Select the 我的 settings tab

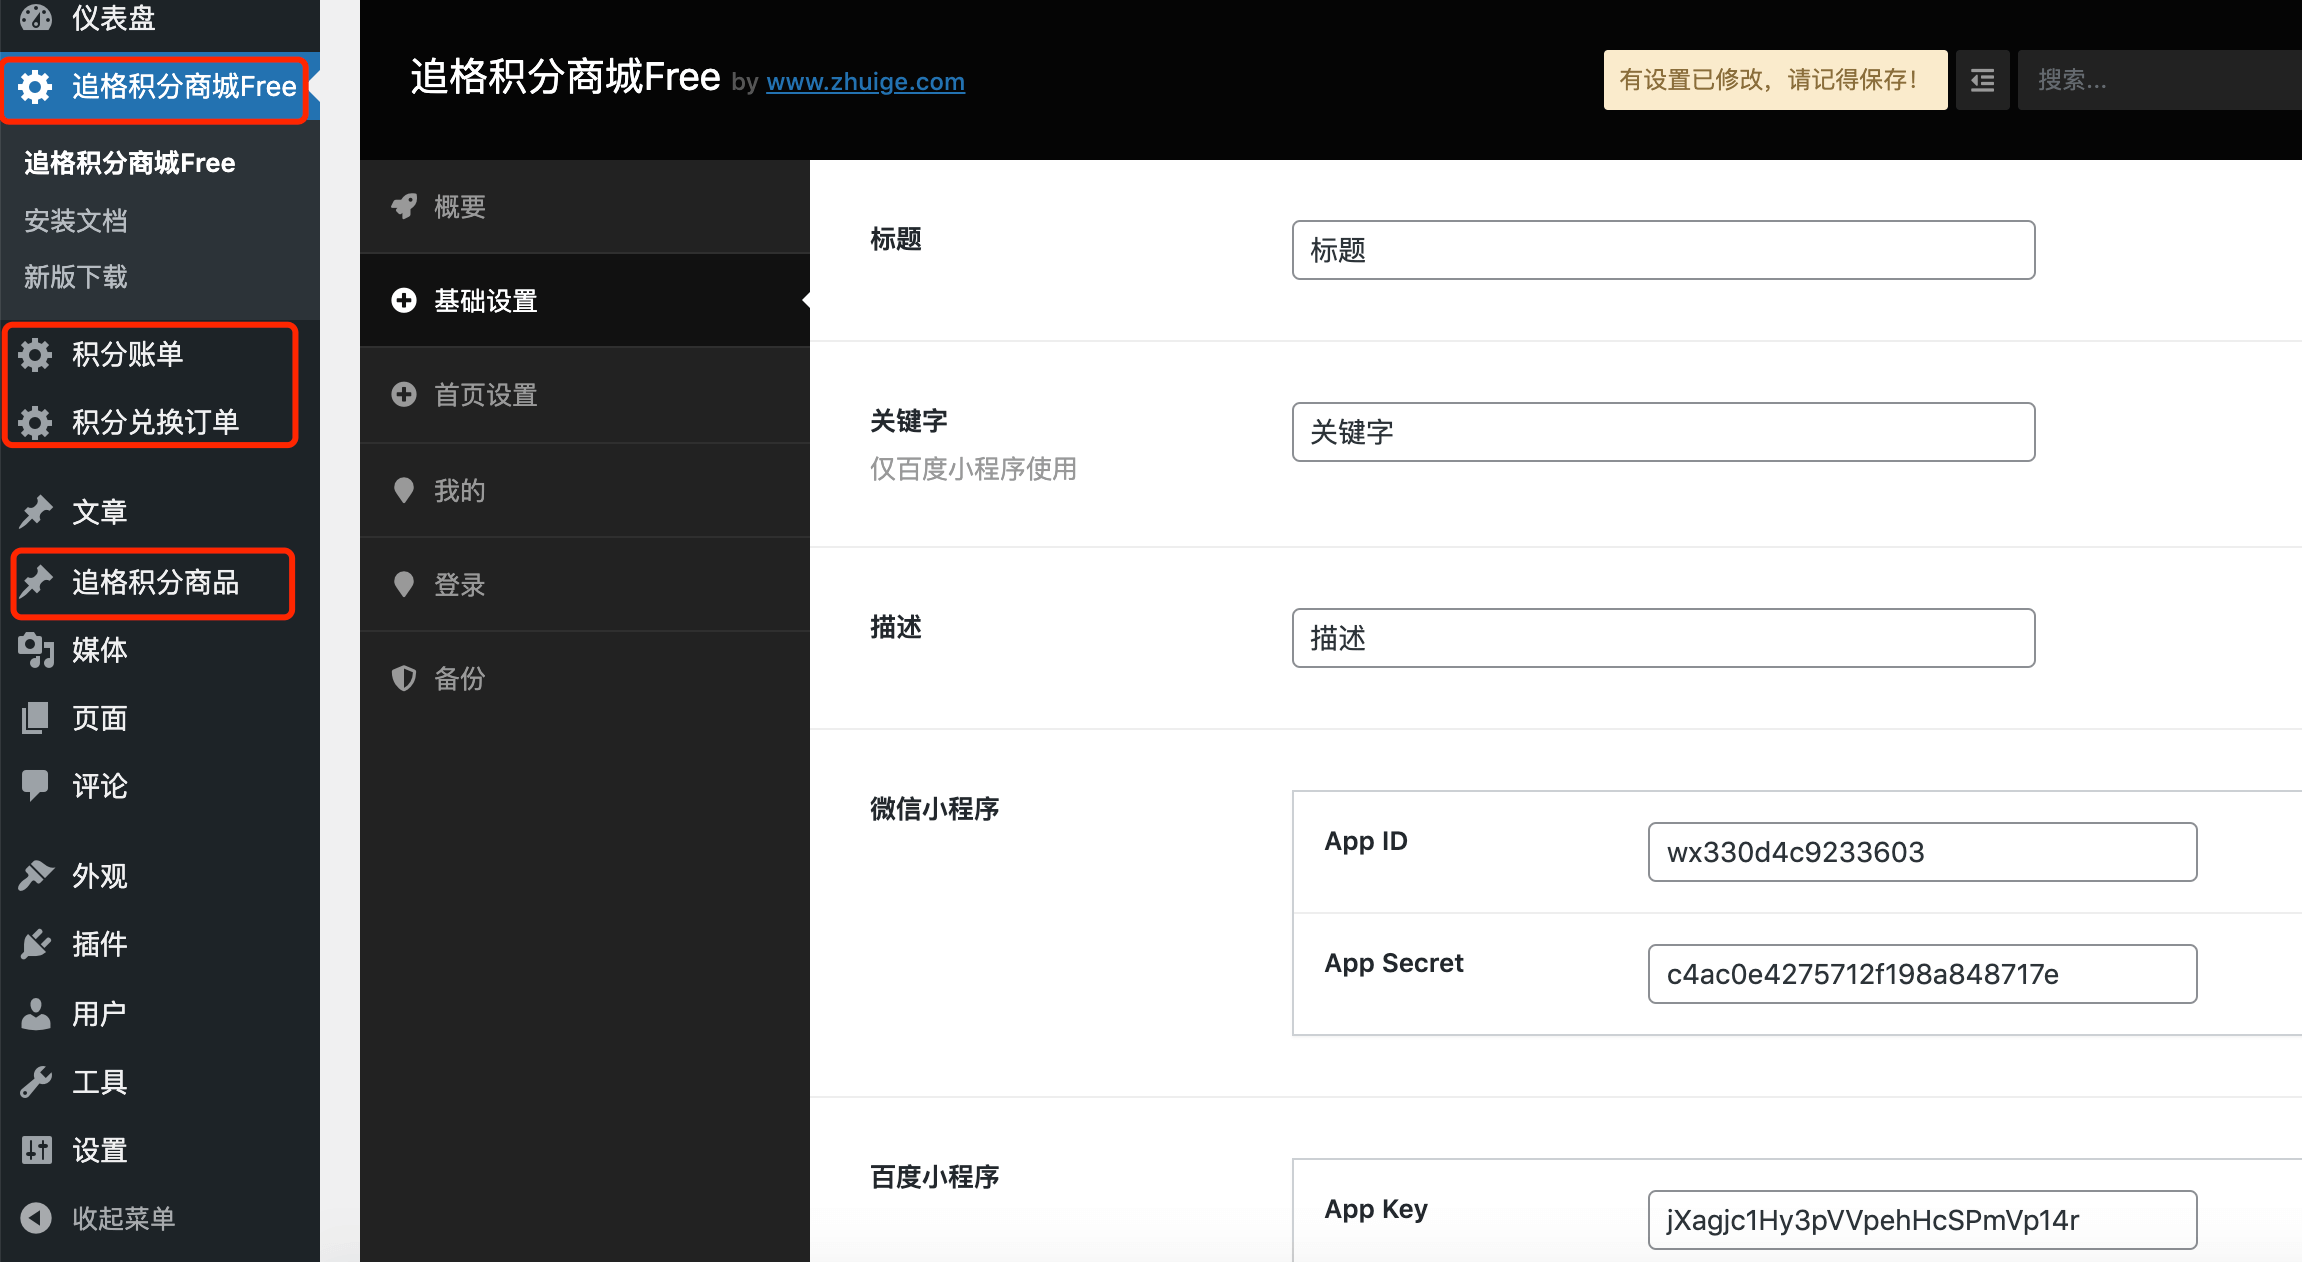[459, 491]
